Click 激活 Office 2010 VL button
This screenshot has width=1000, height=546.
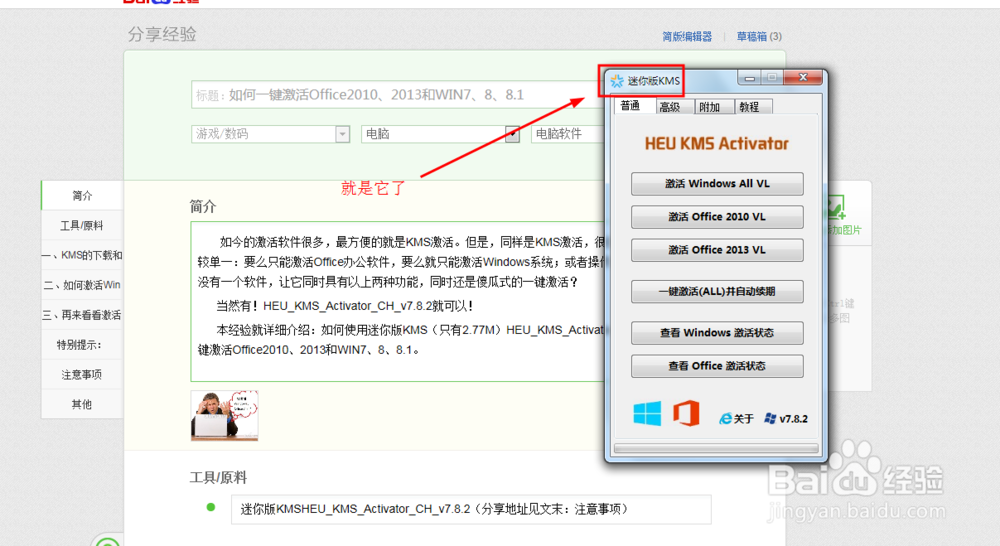(717, 217)
